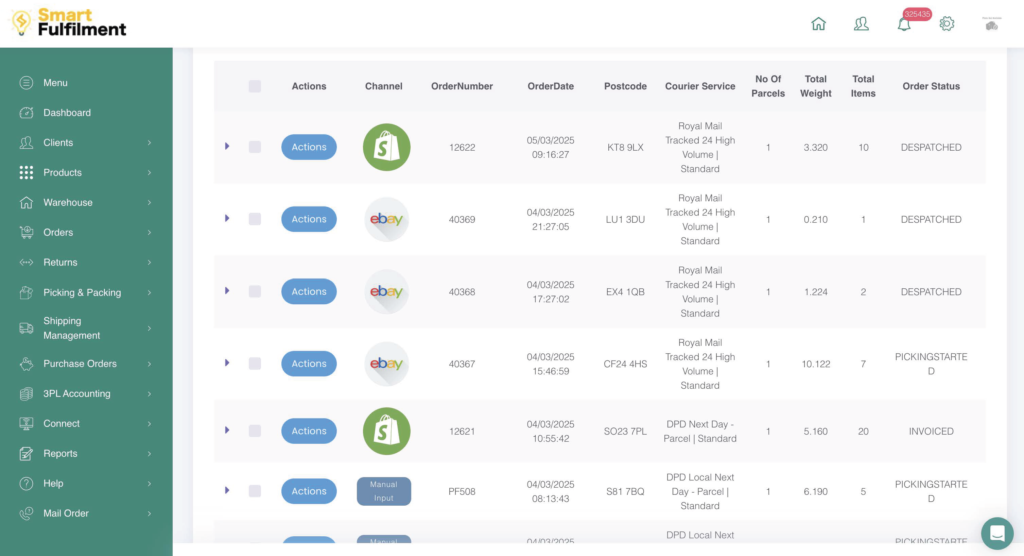The width and height of the screenshot is (1024, 556).
Task: Open the settings gear icon in header
Action: (x=947, y=24)
